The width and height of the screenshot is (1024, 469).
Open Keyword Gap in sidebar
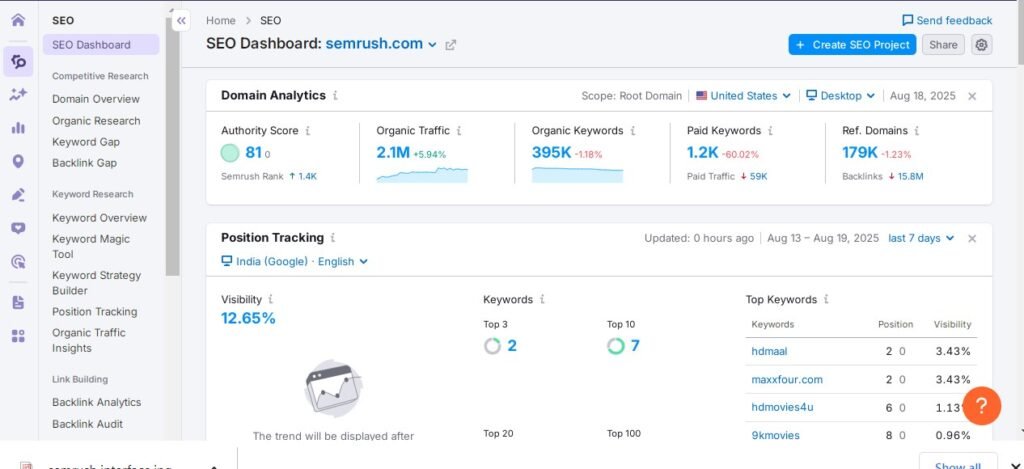[x=86, y=142]
